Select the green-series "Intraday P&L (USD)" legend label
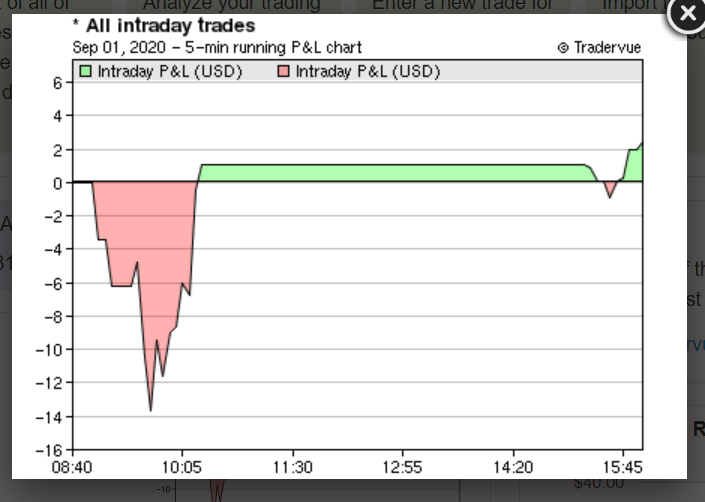Screen dimensions: 705x502 (169, 72)
